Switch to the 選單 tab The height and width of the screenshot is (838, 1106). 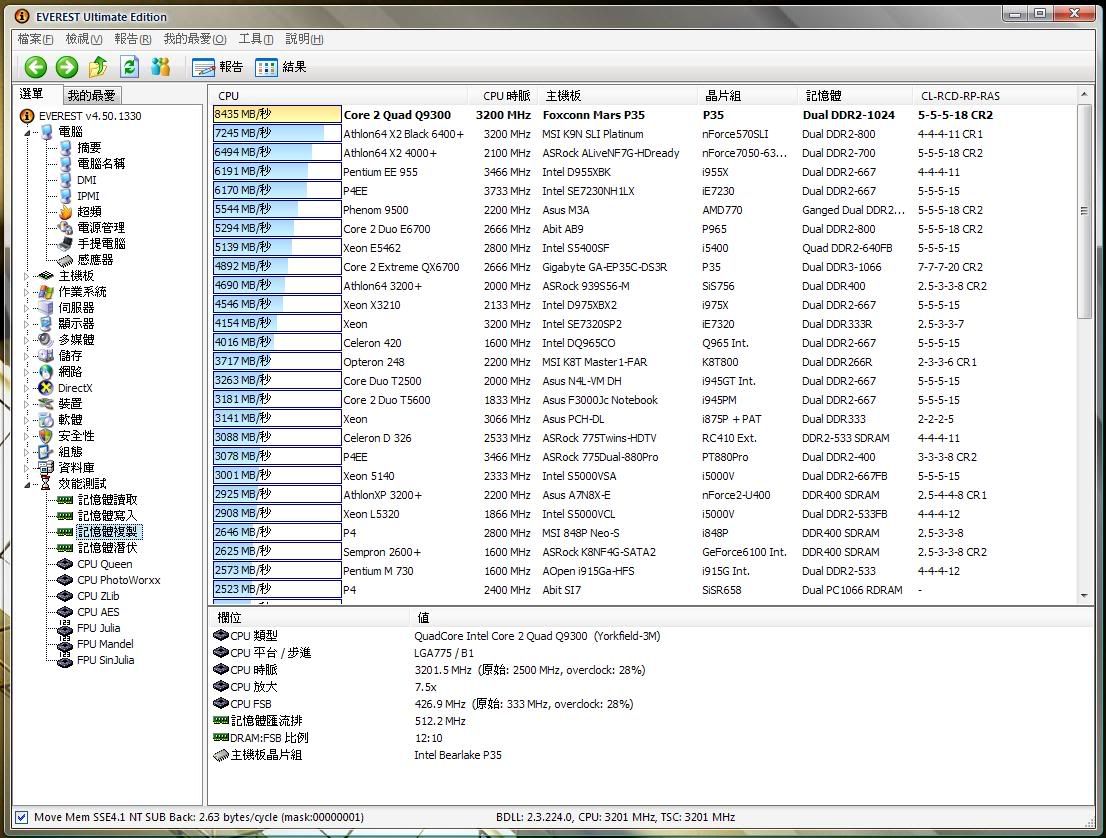[x=32, y=94]
